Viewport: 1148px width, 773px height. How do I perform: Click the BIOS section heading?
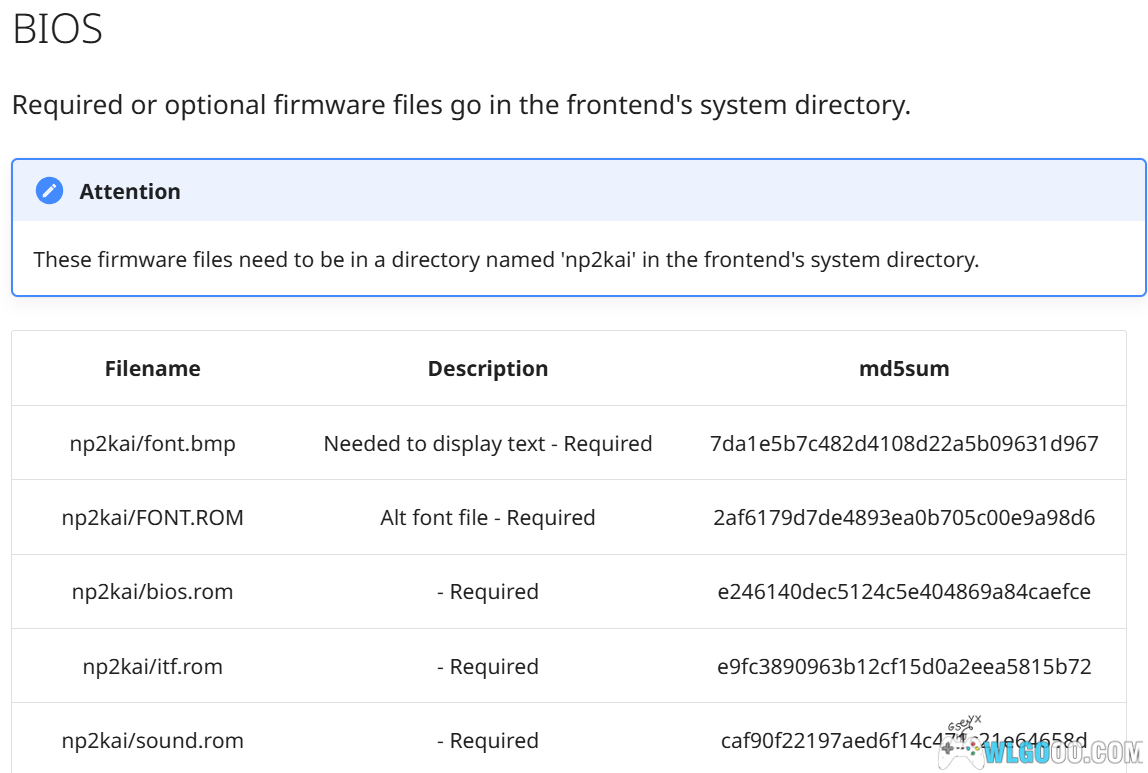coord(57,30)
